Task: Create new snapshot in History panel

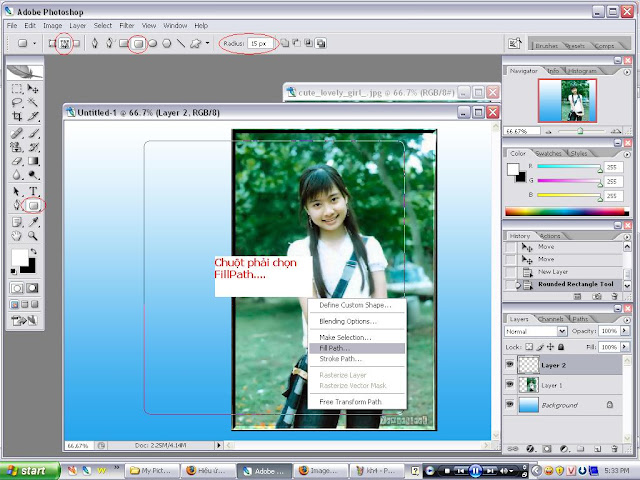Action: (597, 297)
